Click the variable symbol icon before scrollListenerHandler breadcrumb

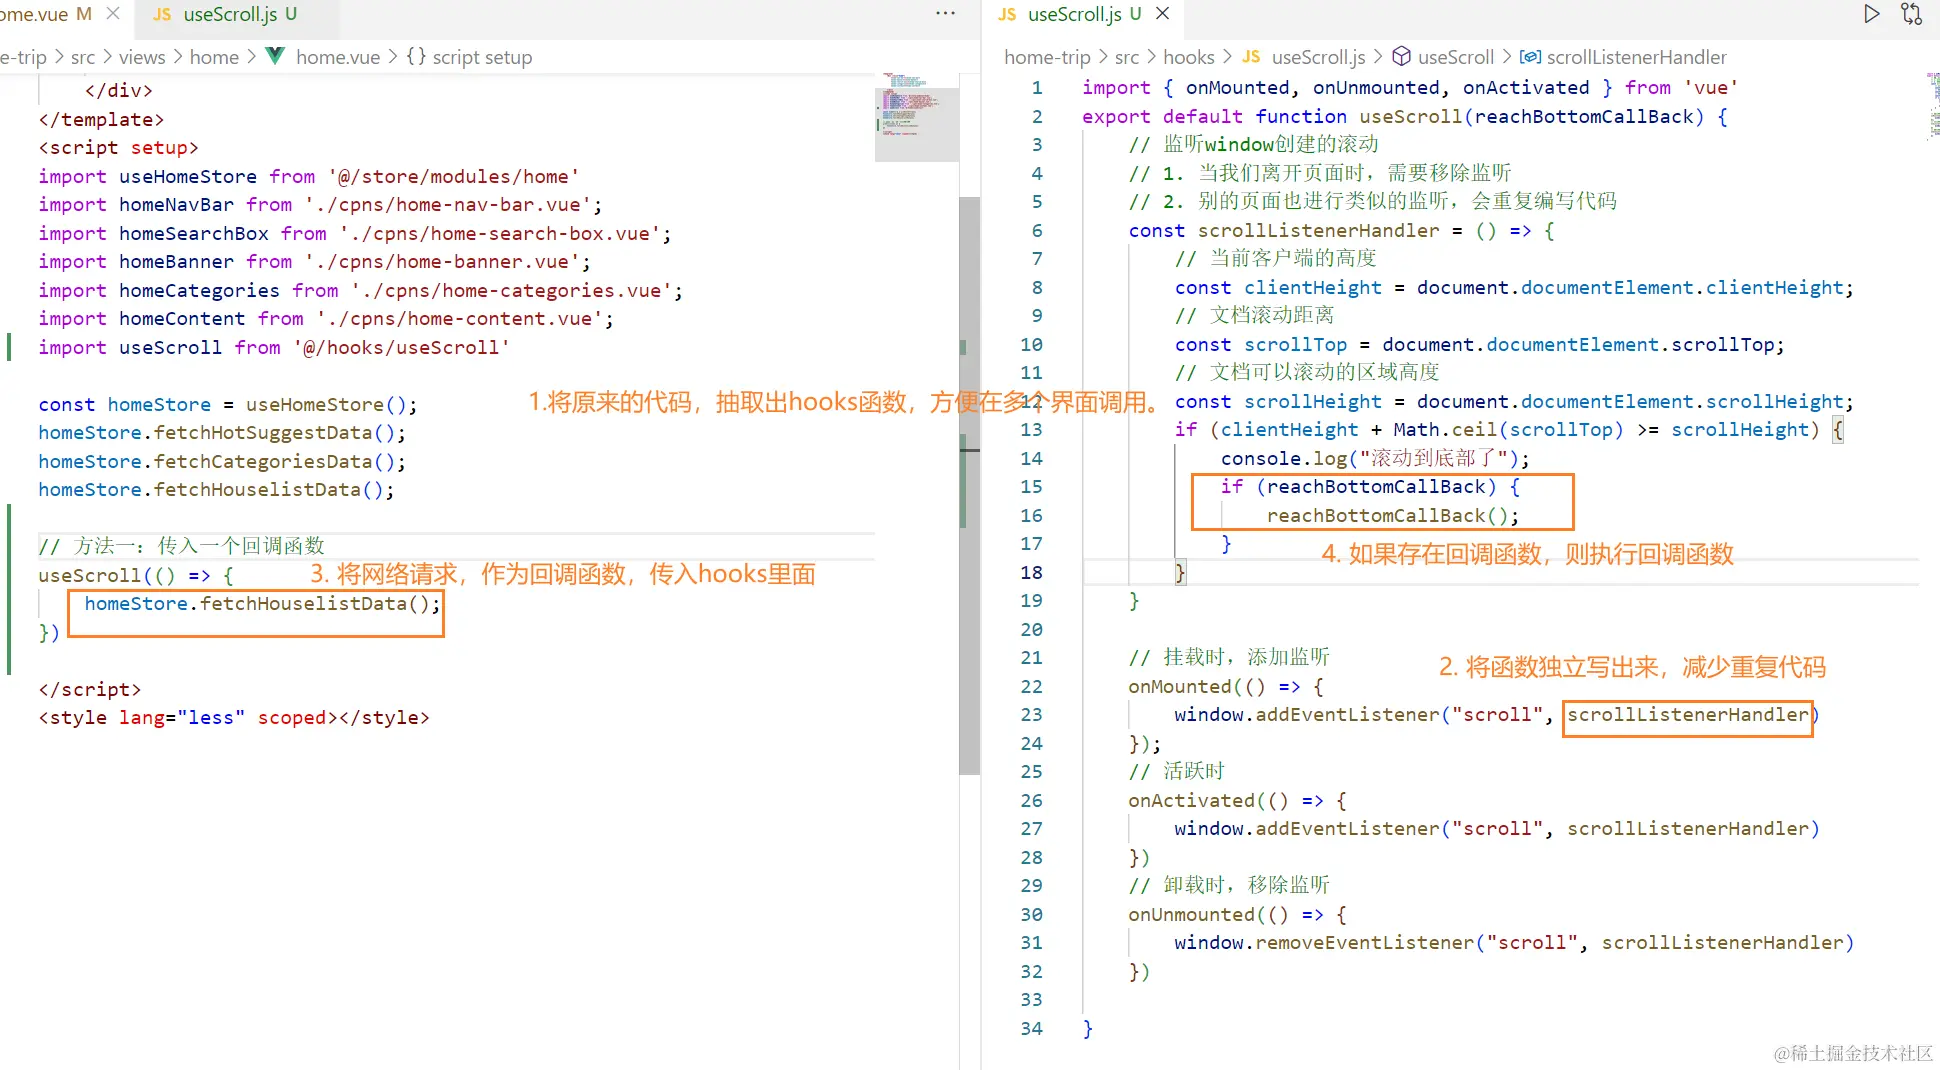coord(1530,56)
